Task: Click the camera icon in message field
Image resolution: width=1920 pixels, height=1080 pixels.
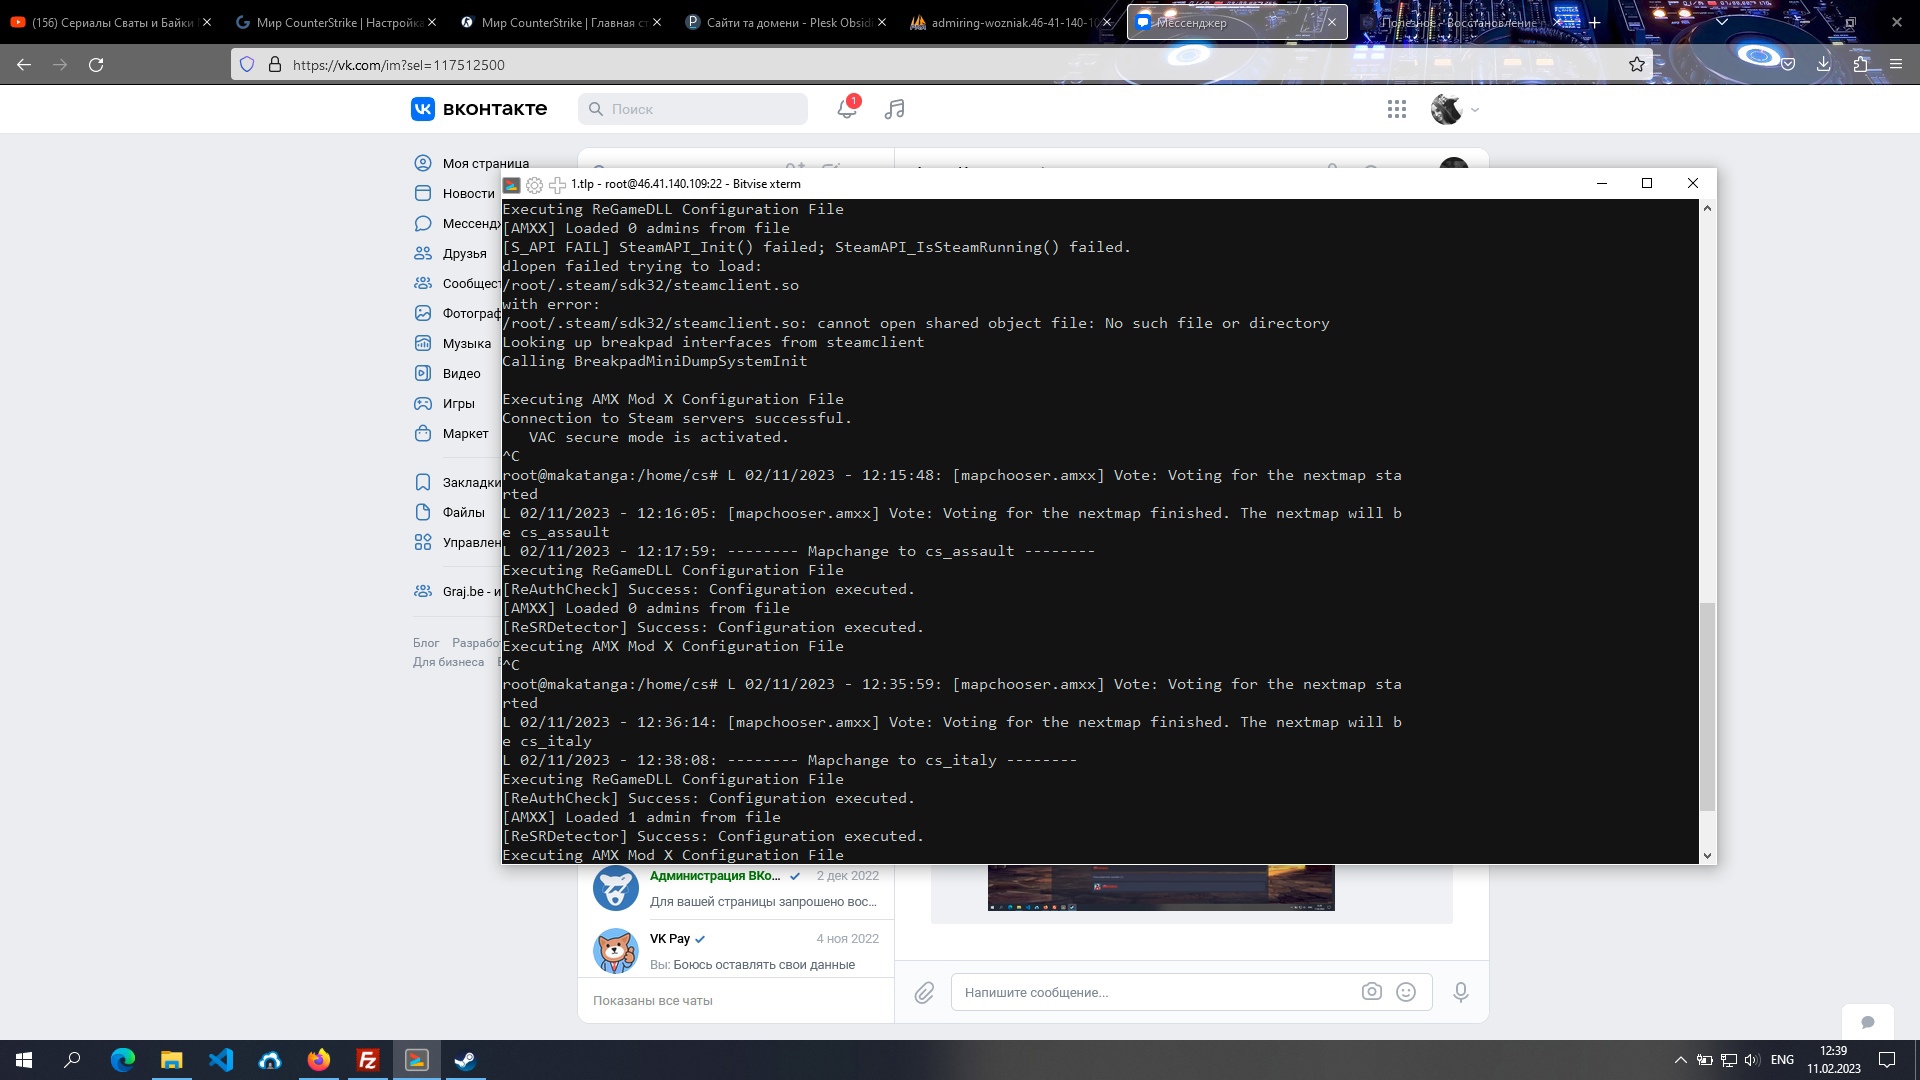Action: tap(1371, 992)
